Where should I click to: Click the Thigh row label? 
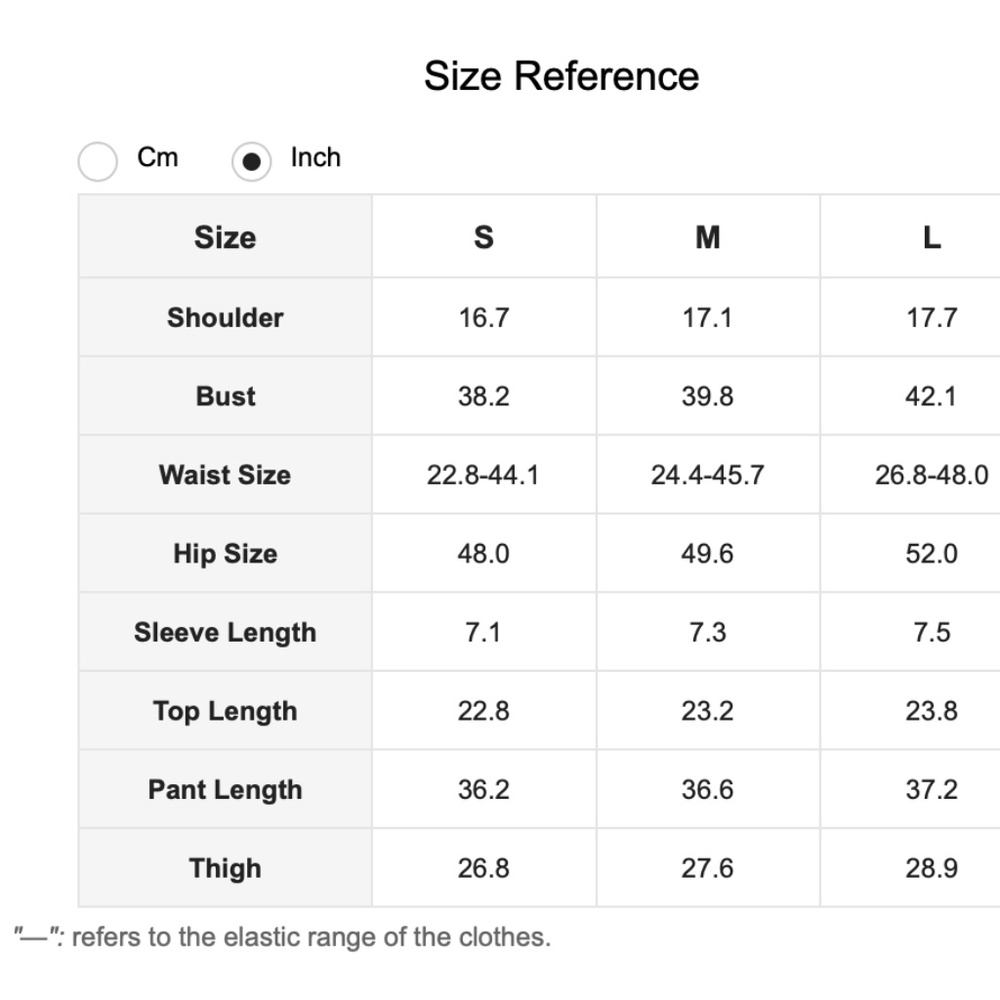click(x=225, y=869)
